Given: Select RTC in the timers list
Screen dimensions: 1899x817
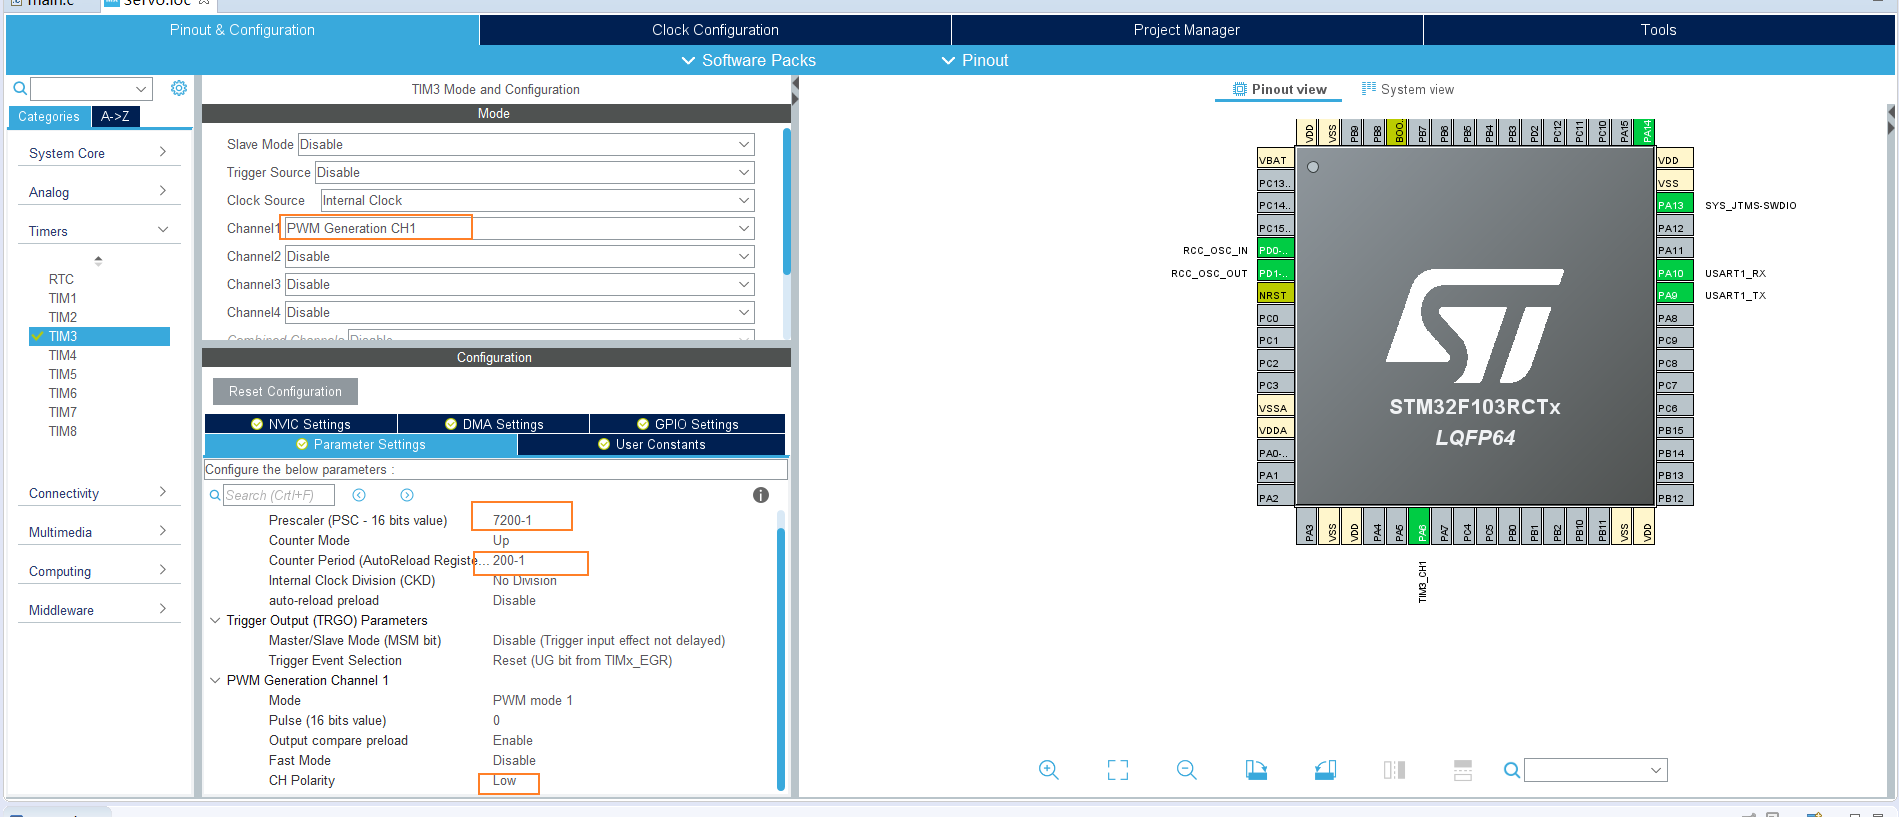Looking at the screenshot, I should click(61, 279).
